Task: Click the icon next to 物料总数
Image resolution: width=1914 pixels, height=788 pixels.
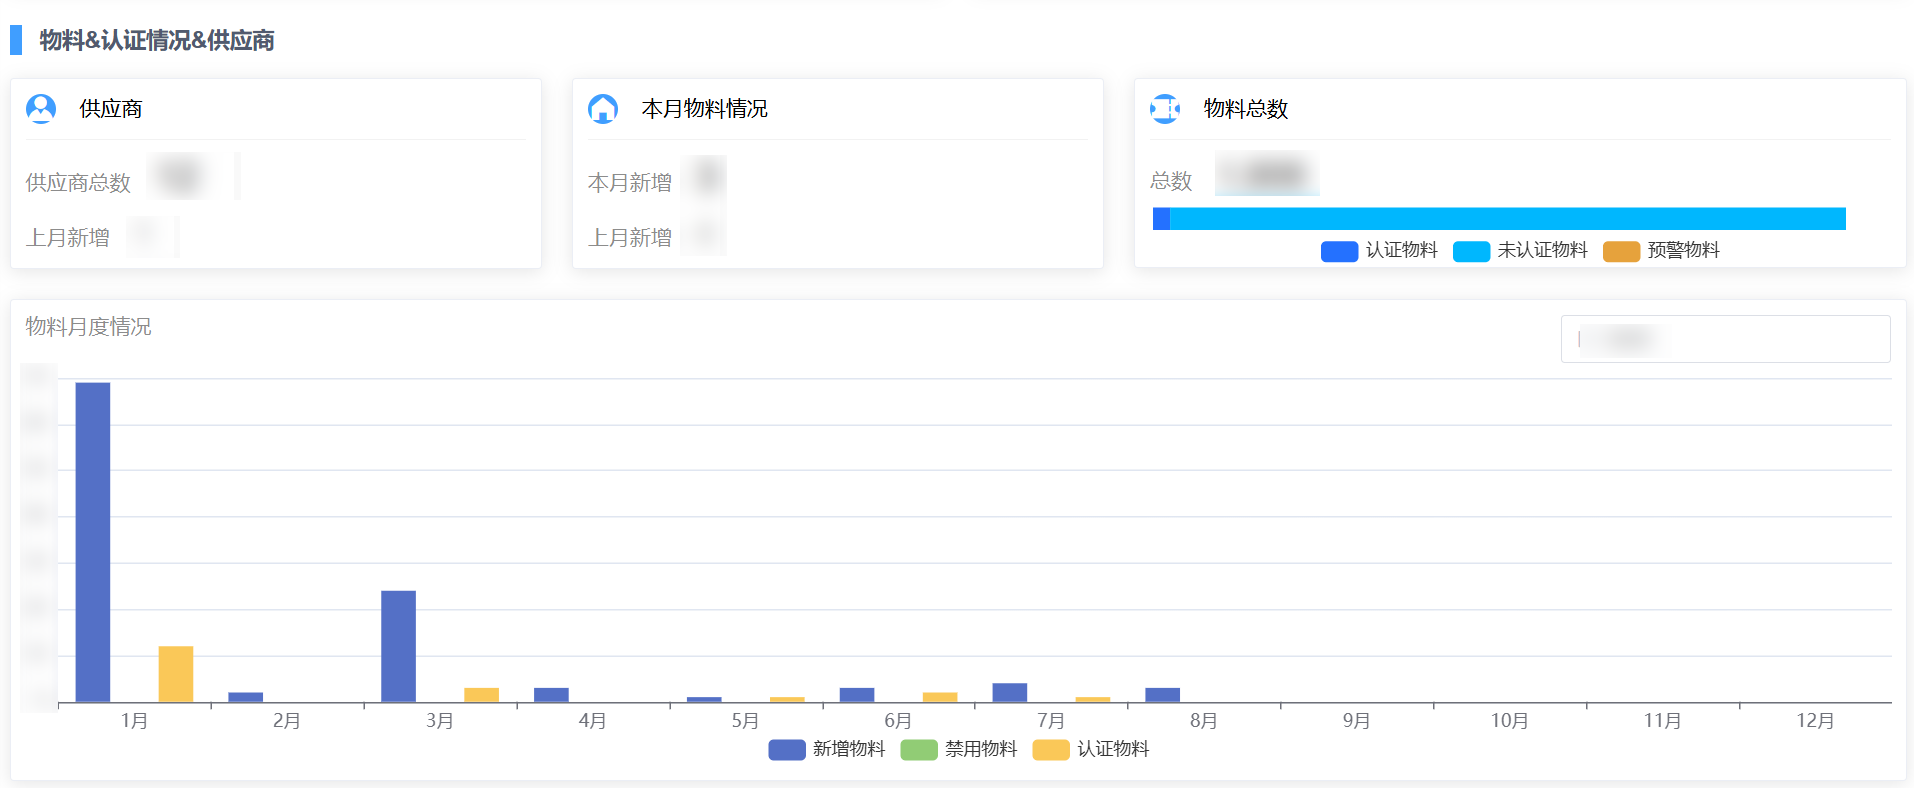Action: pyautogui.click(x=1165, y=108)
